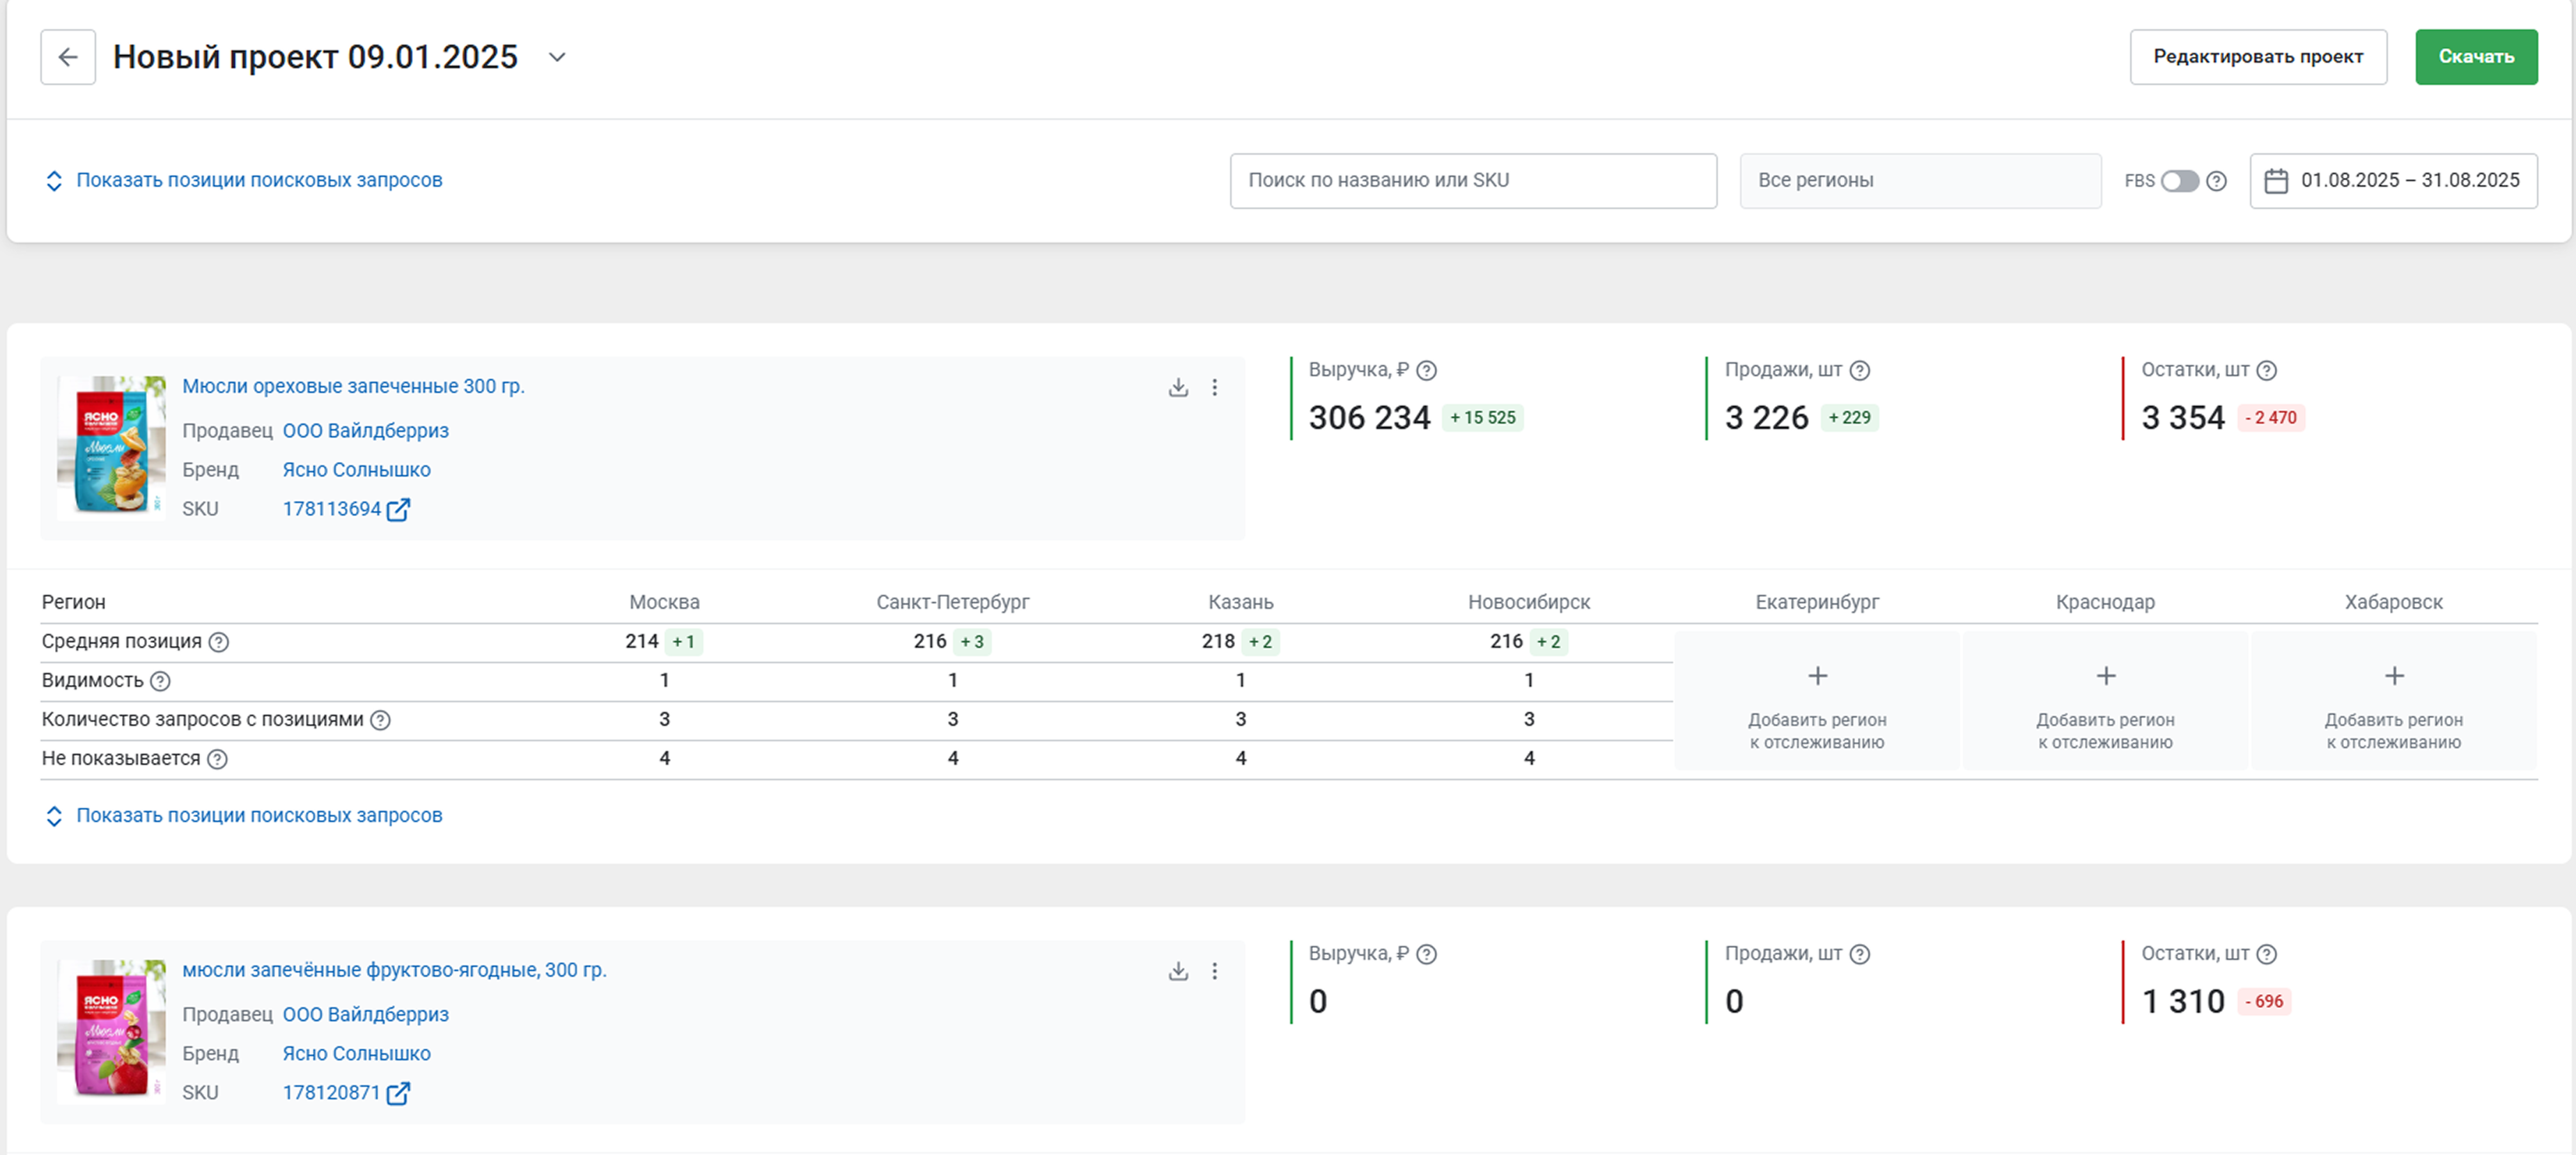Download data for Мюсли ореховые product
This screenshot has width=2576, height=1155.
pyautogui.click(x=1178, y=387)
